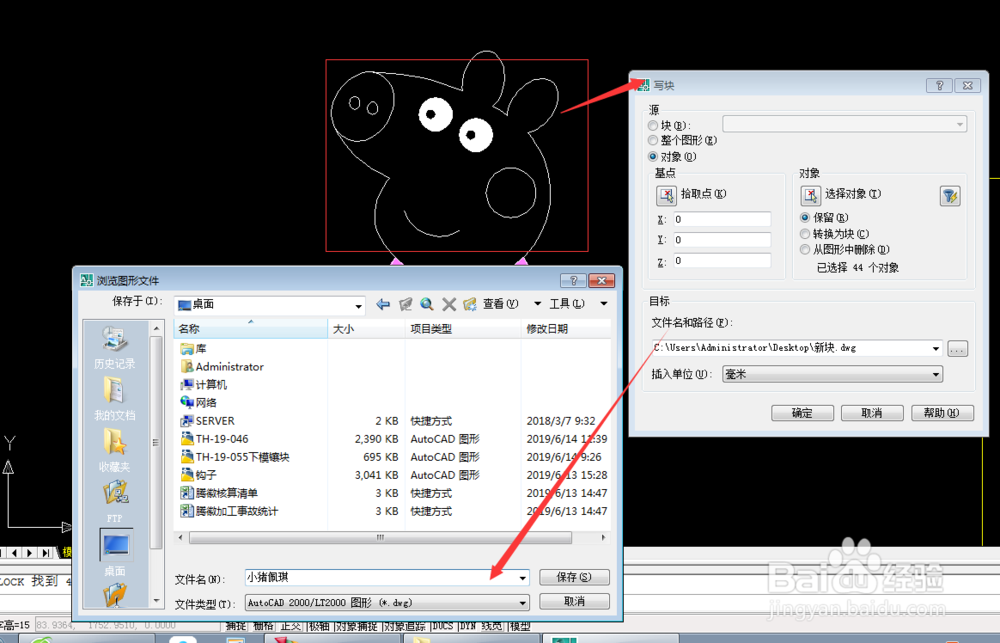Toggle DUCS in the status bar
This screenshot has width=1000, height=643.
[x=443, y=626]
